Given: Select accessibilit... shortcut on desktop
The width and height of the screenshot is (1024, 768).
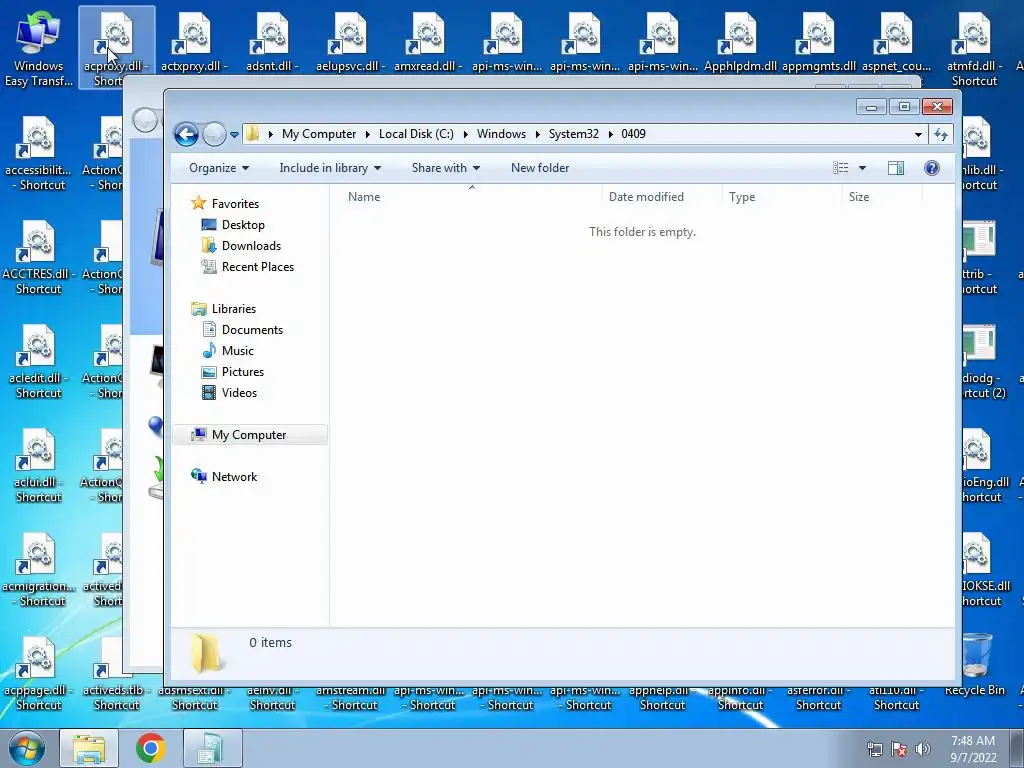Looking at the screenshot, I should pyautogui.click(x=38, y=152).
